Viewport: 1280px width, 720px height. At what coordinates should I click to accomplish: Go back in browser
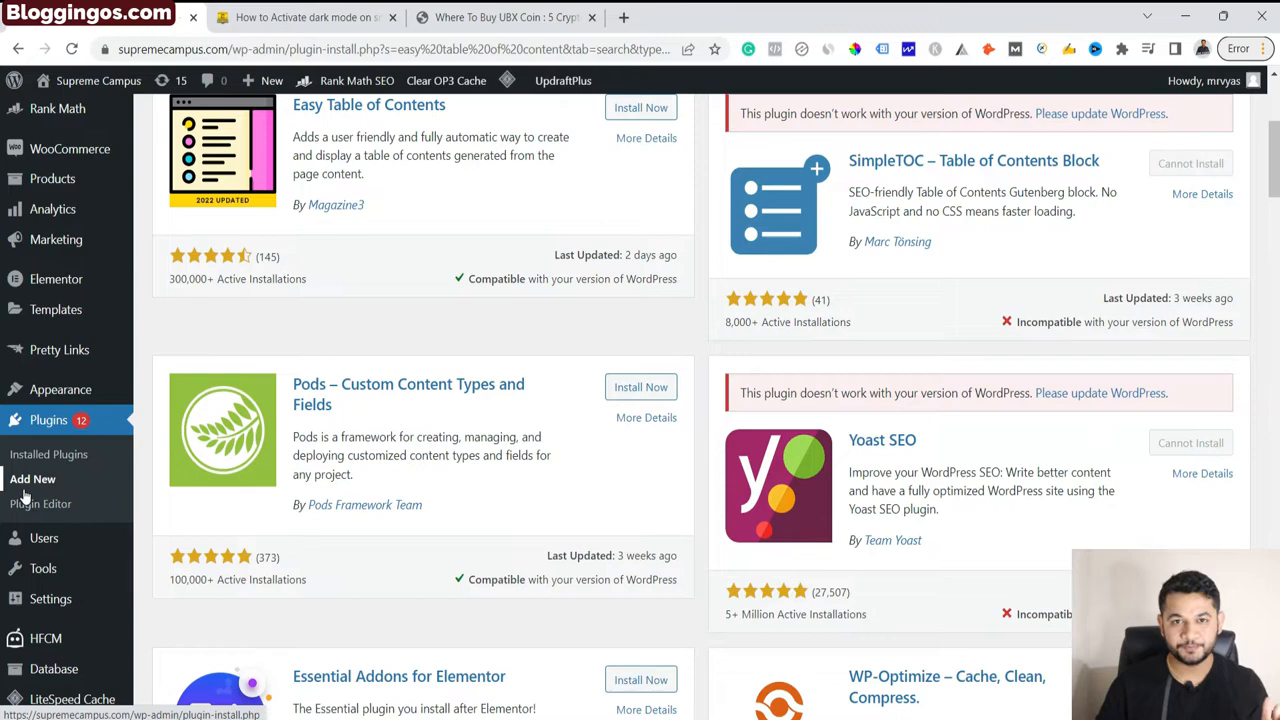click(18, 48)
